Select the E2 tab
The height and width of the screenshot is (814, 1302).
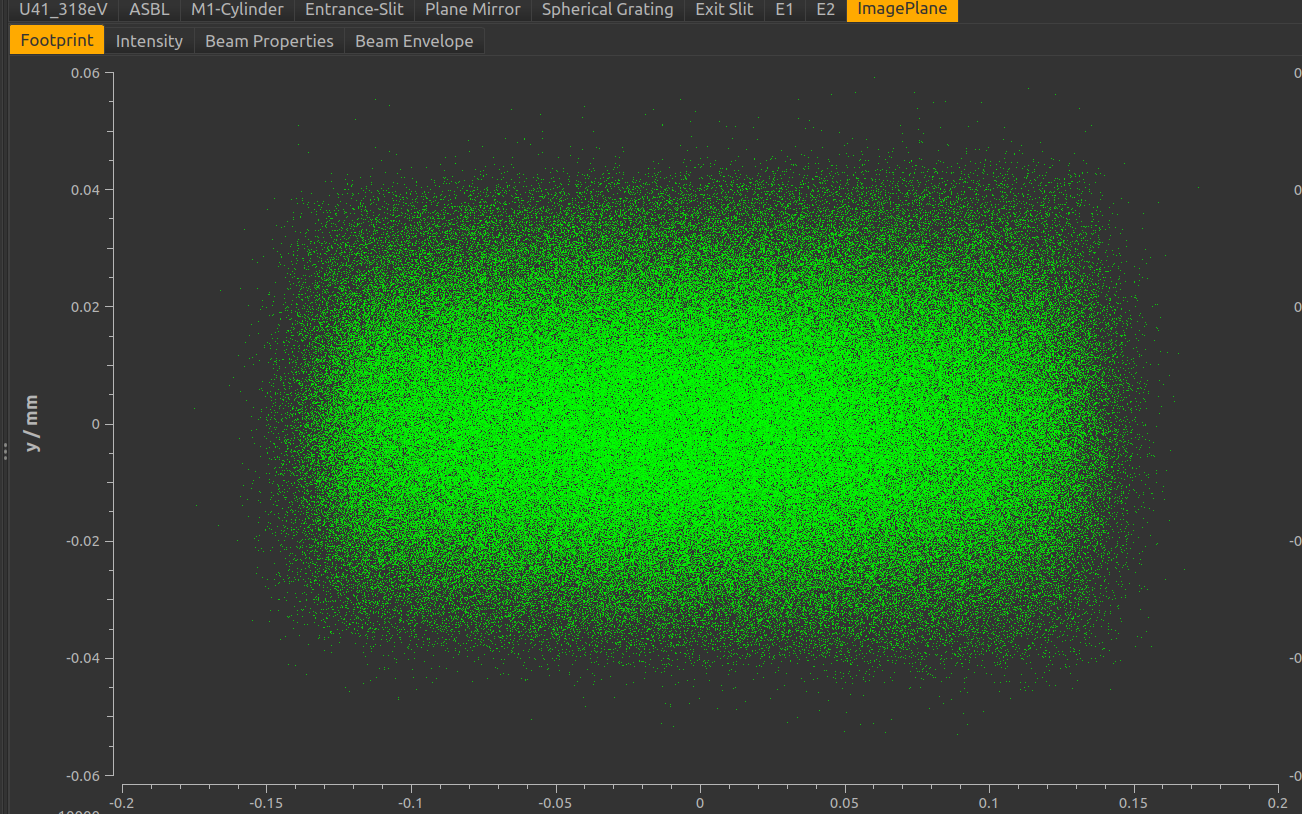pos(825,10)
